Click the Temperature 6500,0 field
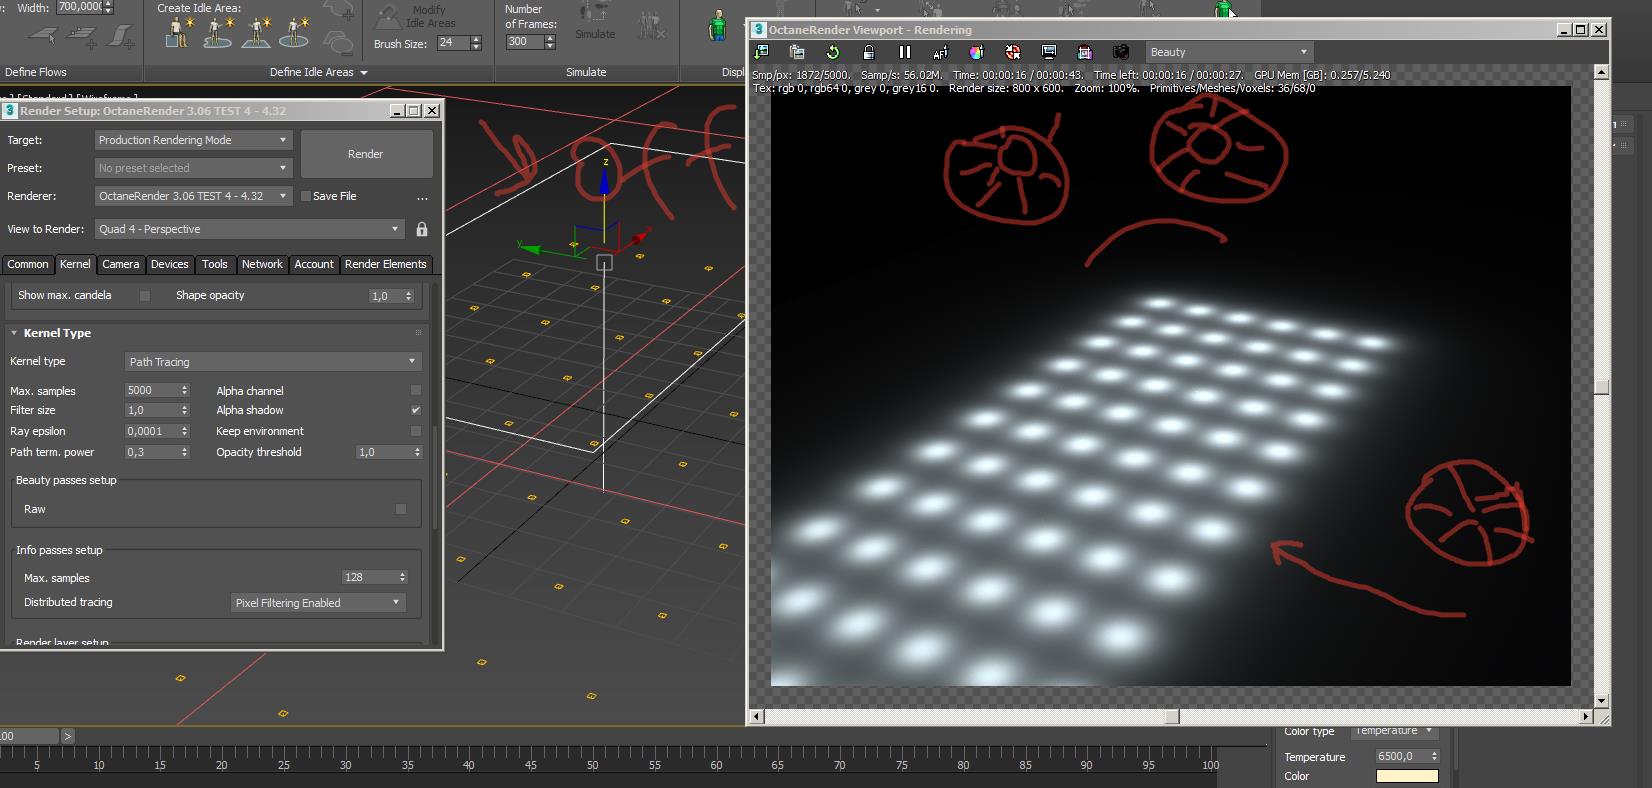Screen dimensions: 1652x788 tap(1402, 757)
